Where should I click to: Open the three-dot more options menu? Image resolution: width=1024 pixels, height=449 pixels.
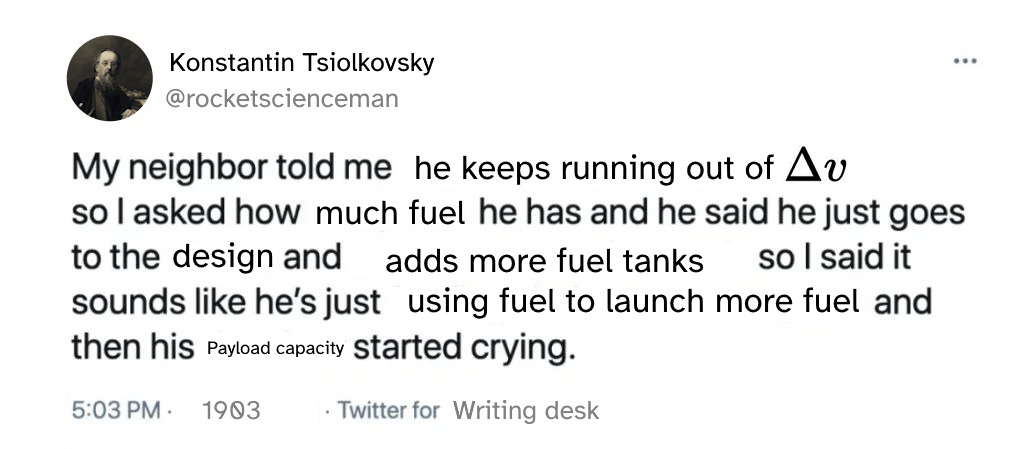tap(964, 61)
